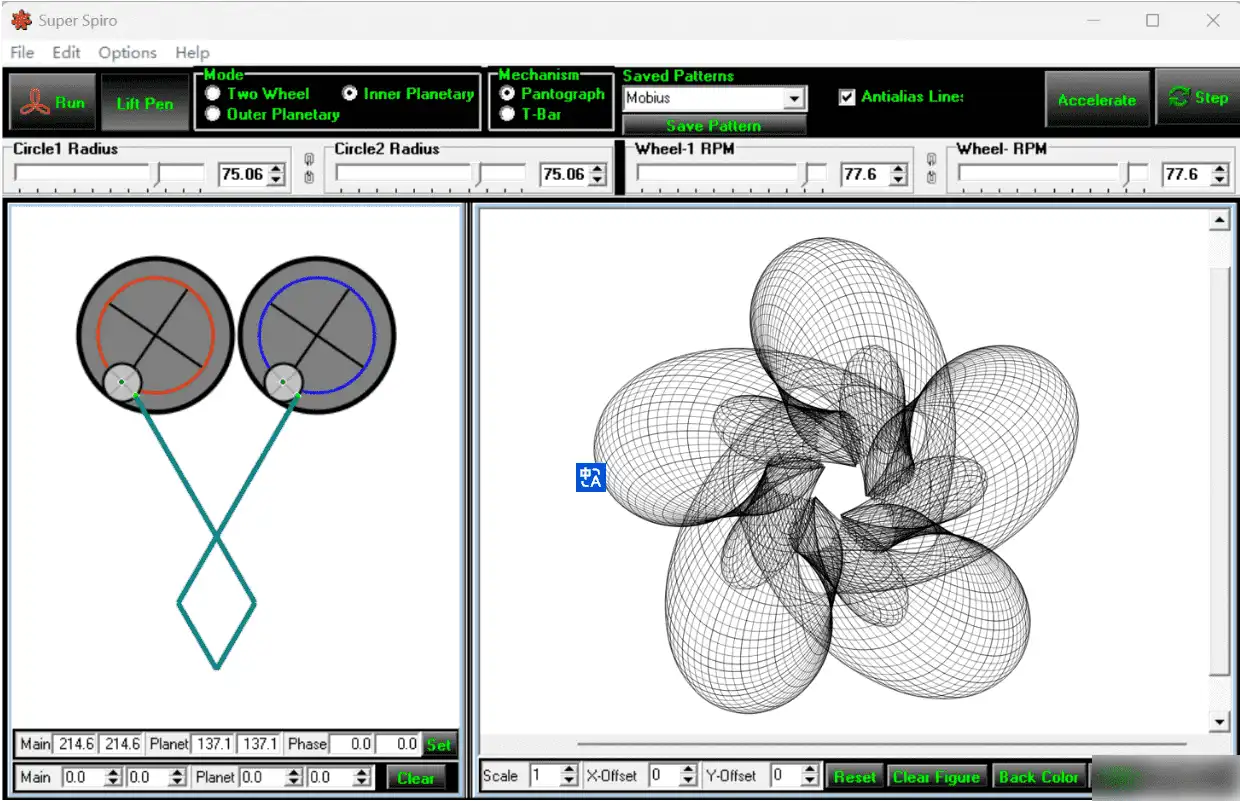Click the upper link icon between circle radii

(308, 160)
